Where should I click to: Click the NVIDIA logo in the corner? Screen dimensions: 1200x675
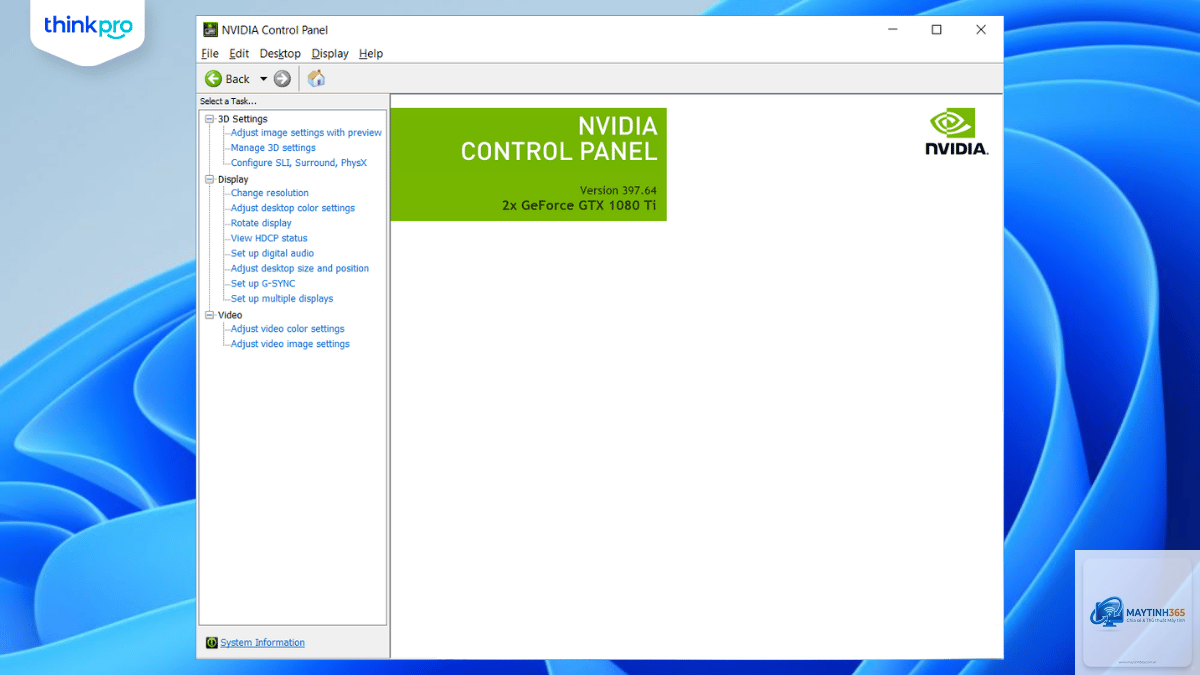coord(957,132)
